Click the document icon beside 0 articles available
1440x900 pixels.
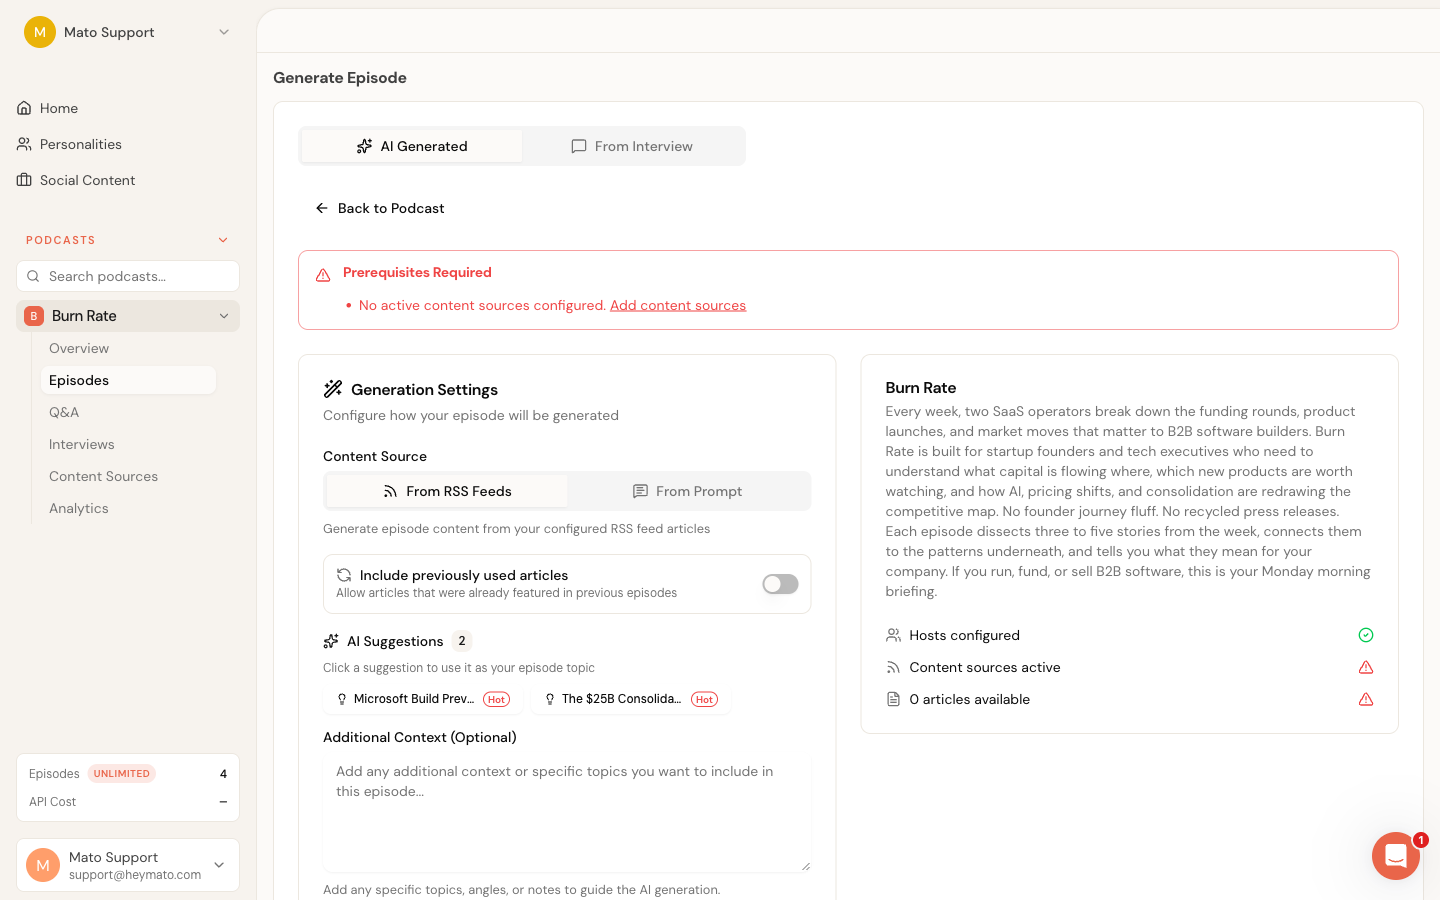(893, 699)
